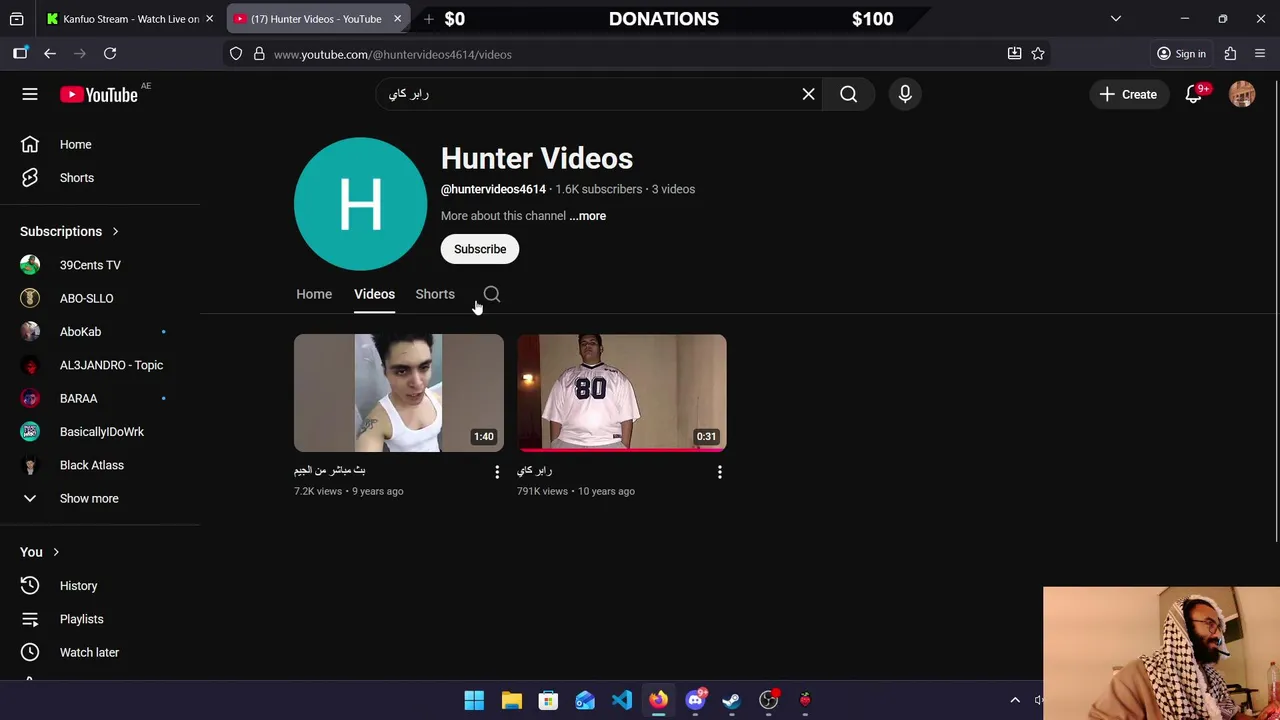
Task: Play the 0:31 jersey video thumbnail
Action: 622,393
